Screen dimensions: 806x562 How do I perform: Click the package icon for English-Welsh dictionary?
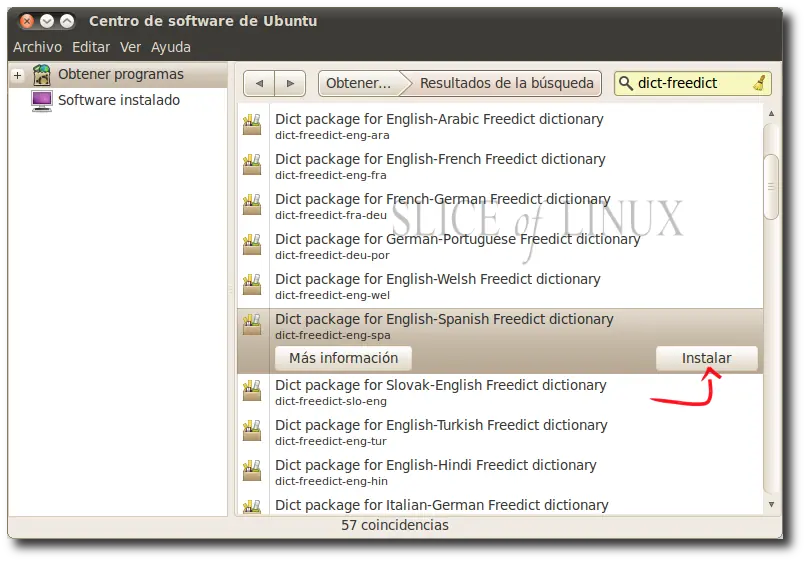click(x=252, y=285)
